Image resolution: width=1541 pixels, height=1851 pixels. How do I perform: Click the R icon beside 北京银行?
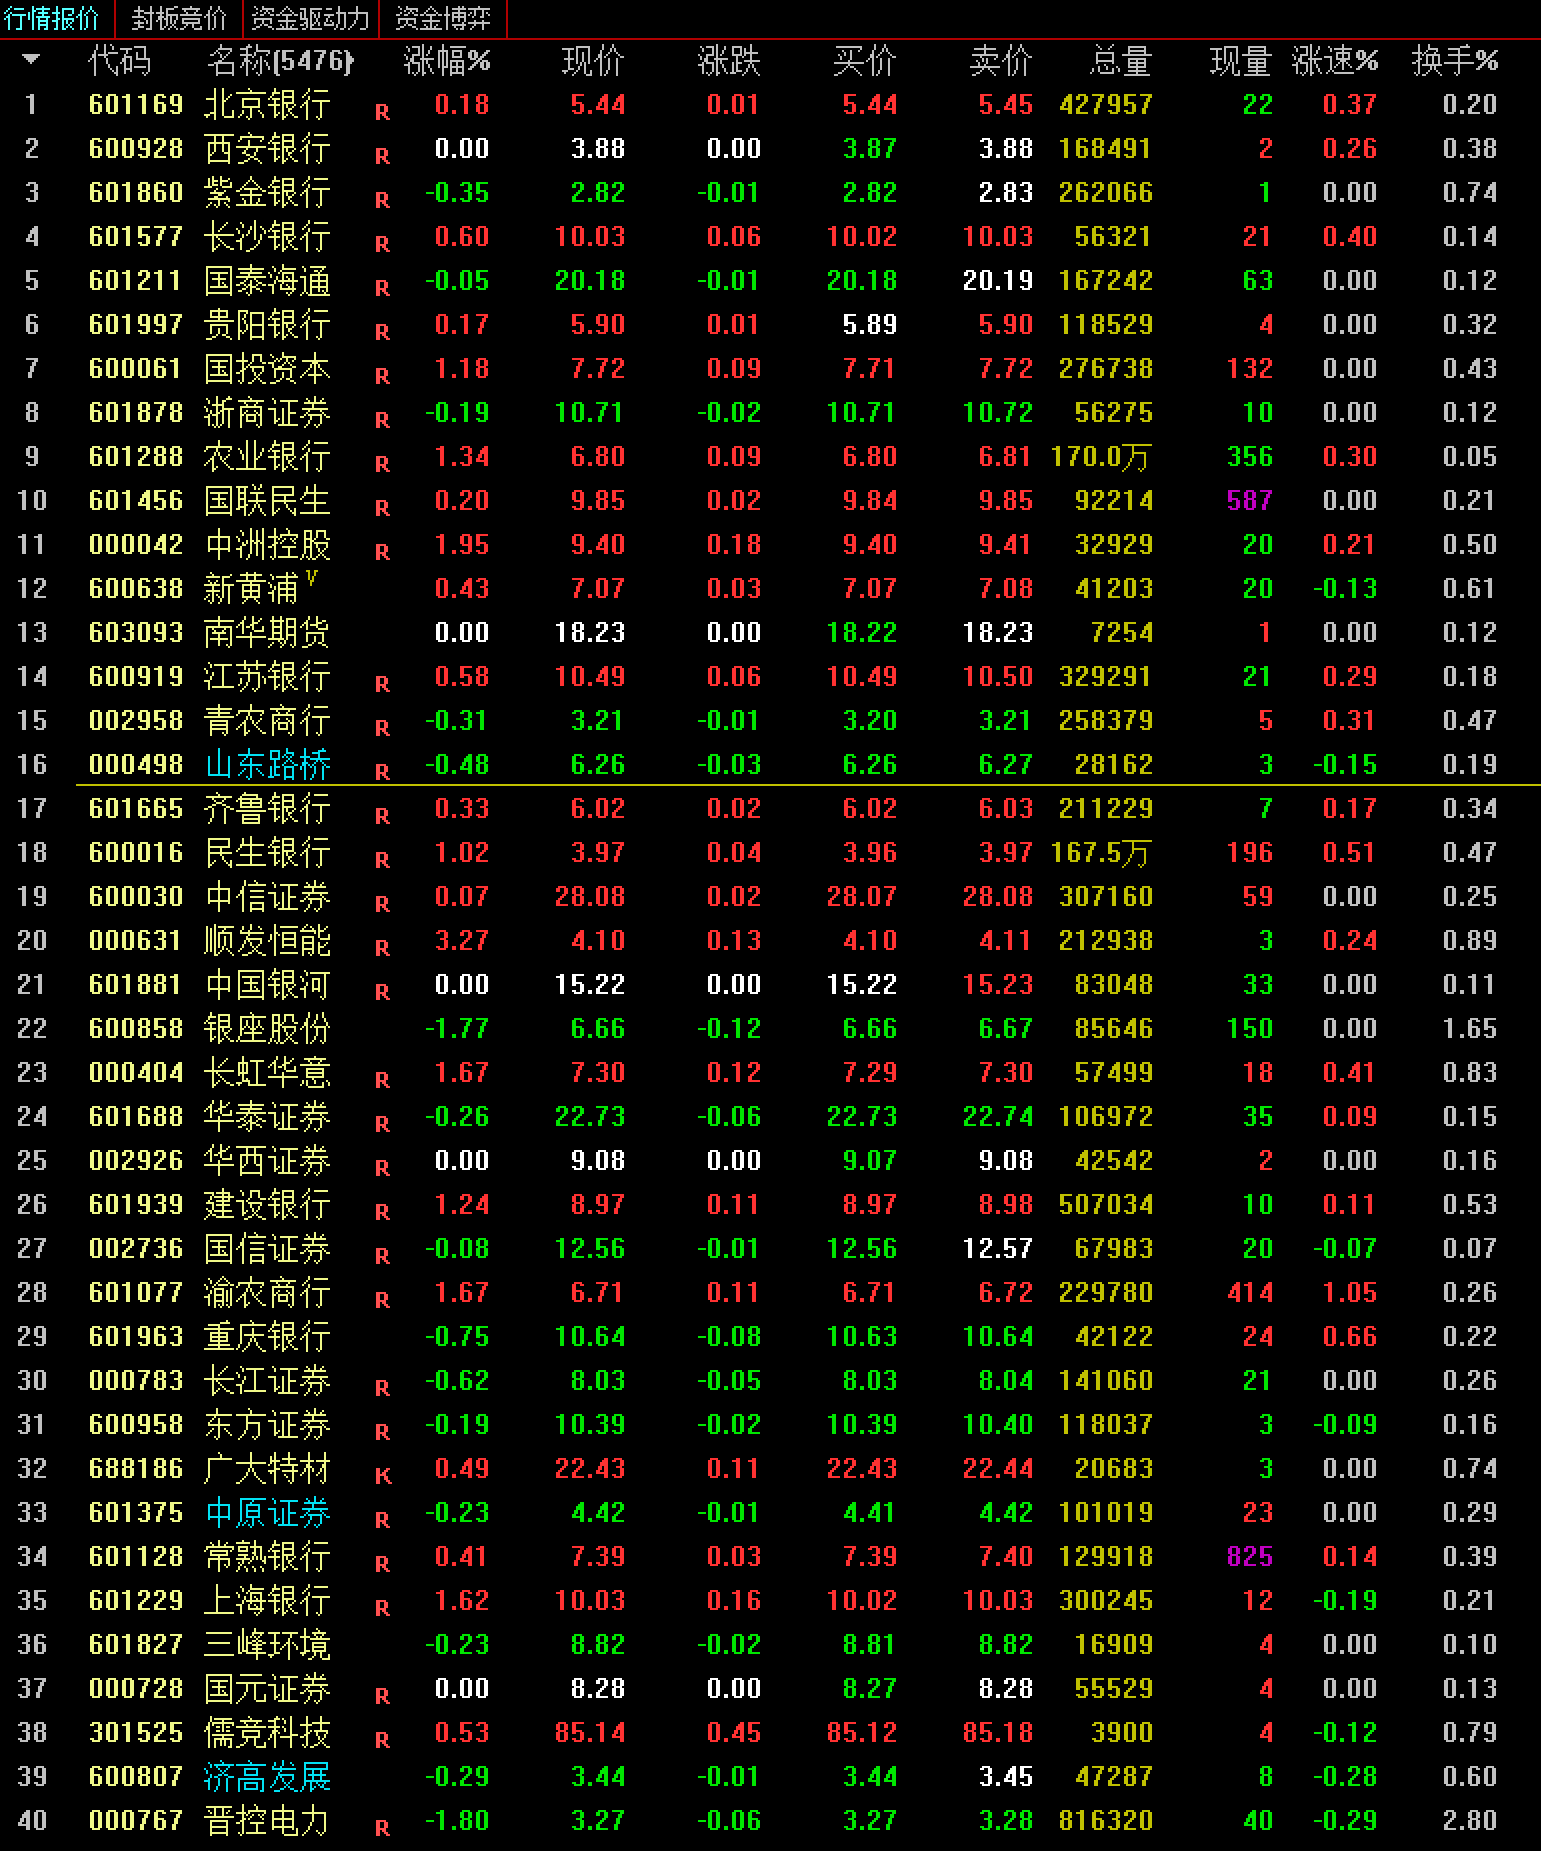click(382, 112)
